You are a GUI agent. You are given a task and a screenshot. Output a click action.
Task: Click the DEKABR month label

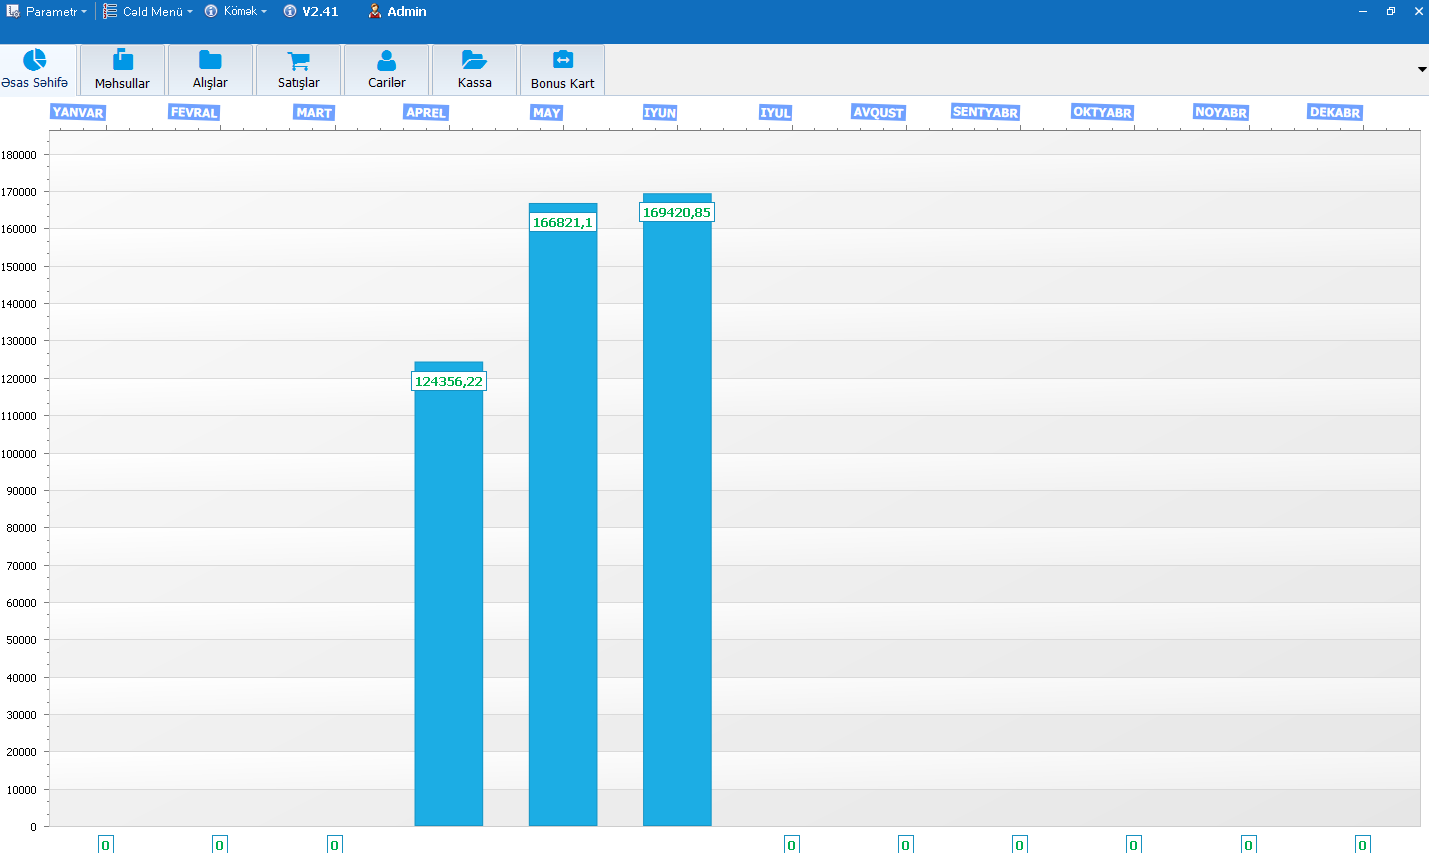pyautogui.click(x=1335, y=112)
